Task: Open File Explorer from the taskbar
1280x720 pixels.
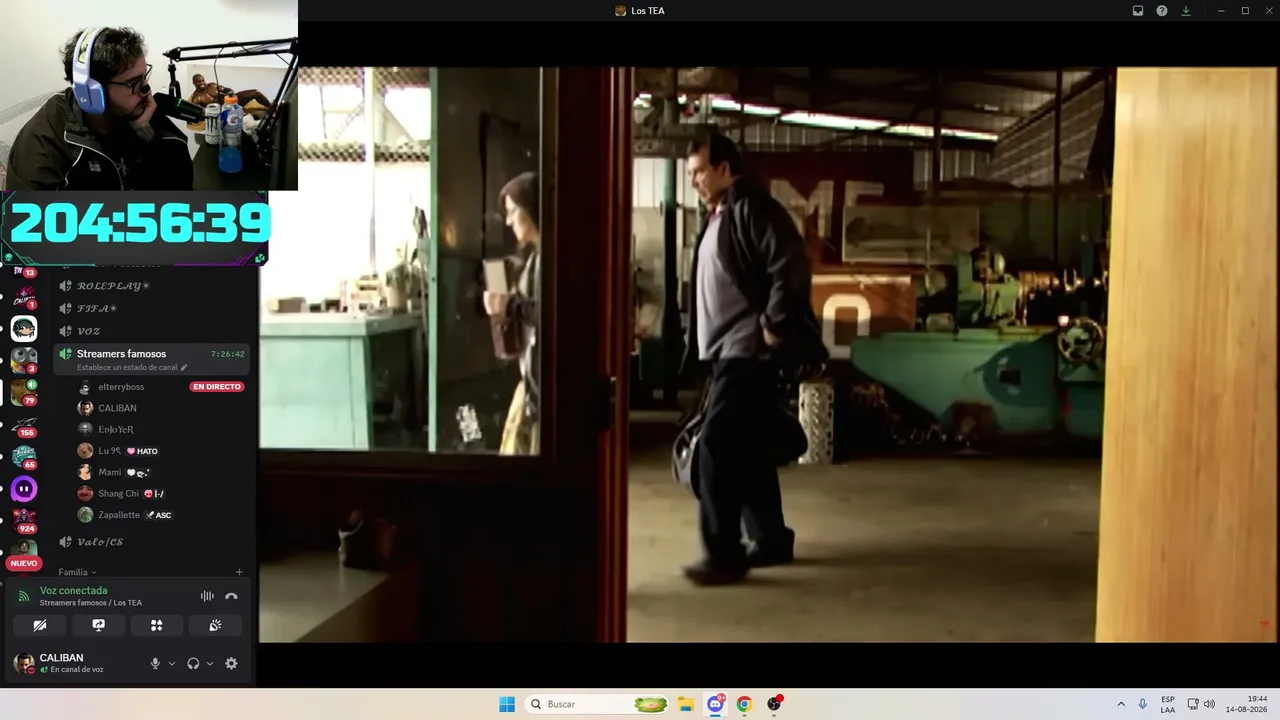Action: pos(686,704)
